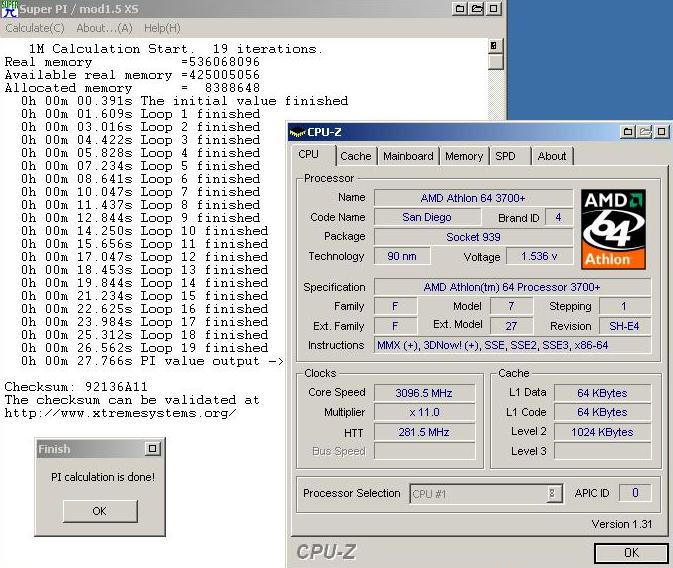
Task: Click the HTT value 281.5 MHz
Action: (x=424, y=432)
